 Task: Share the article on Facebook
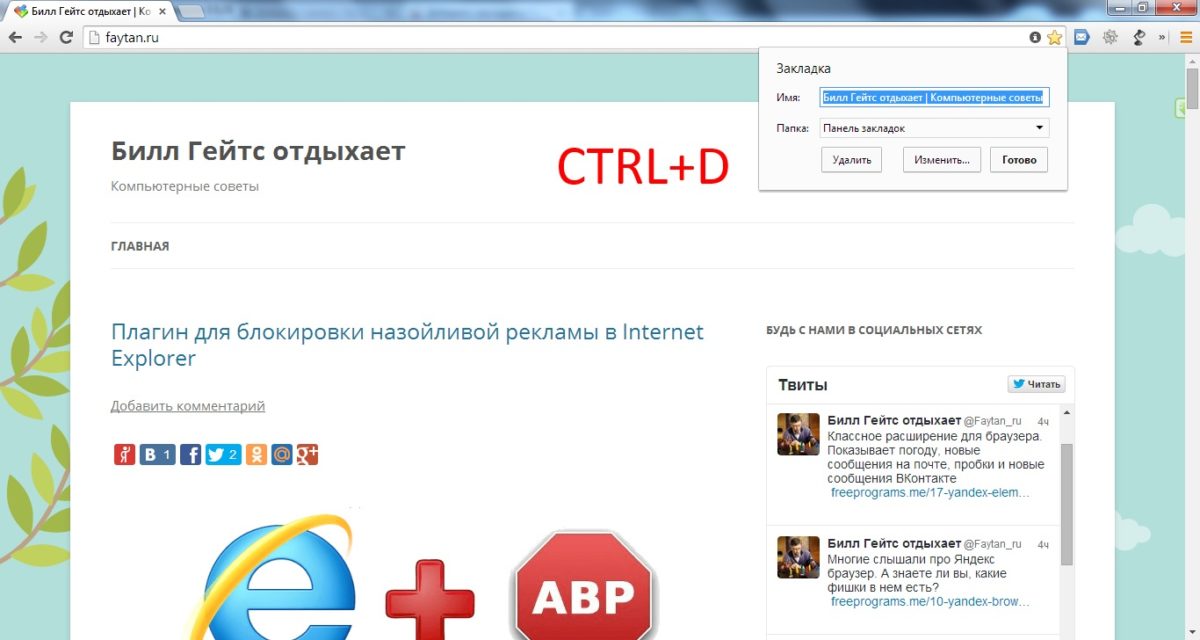(x=190, y=455)
